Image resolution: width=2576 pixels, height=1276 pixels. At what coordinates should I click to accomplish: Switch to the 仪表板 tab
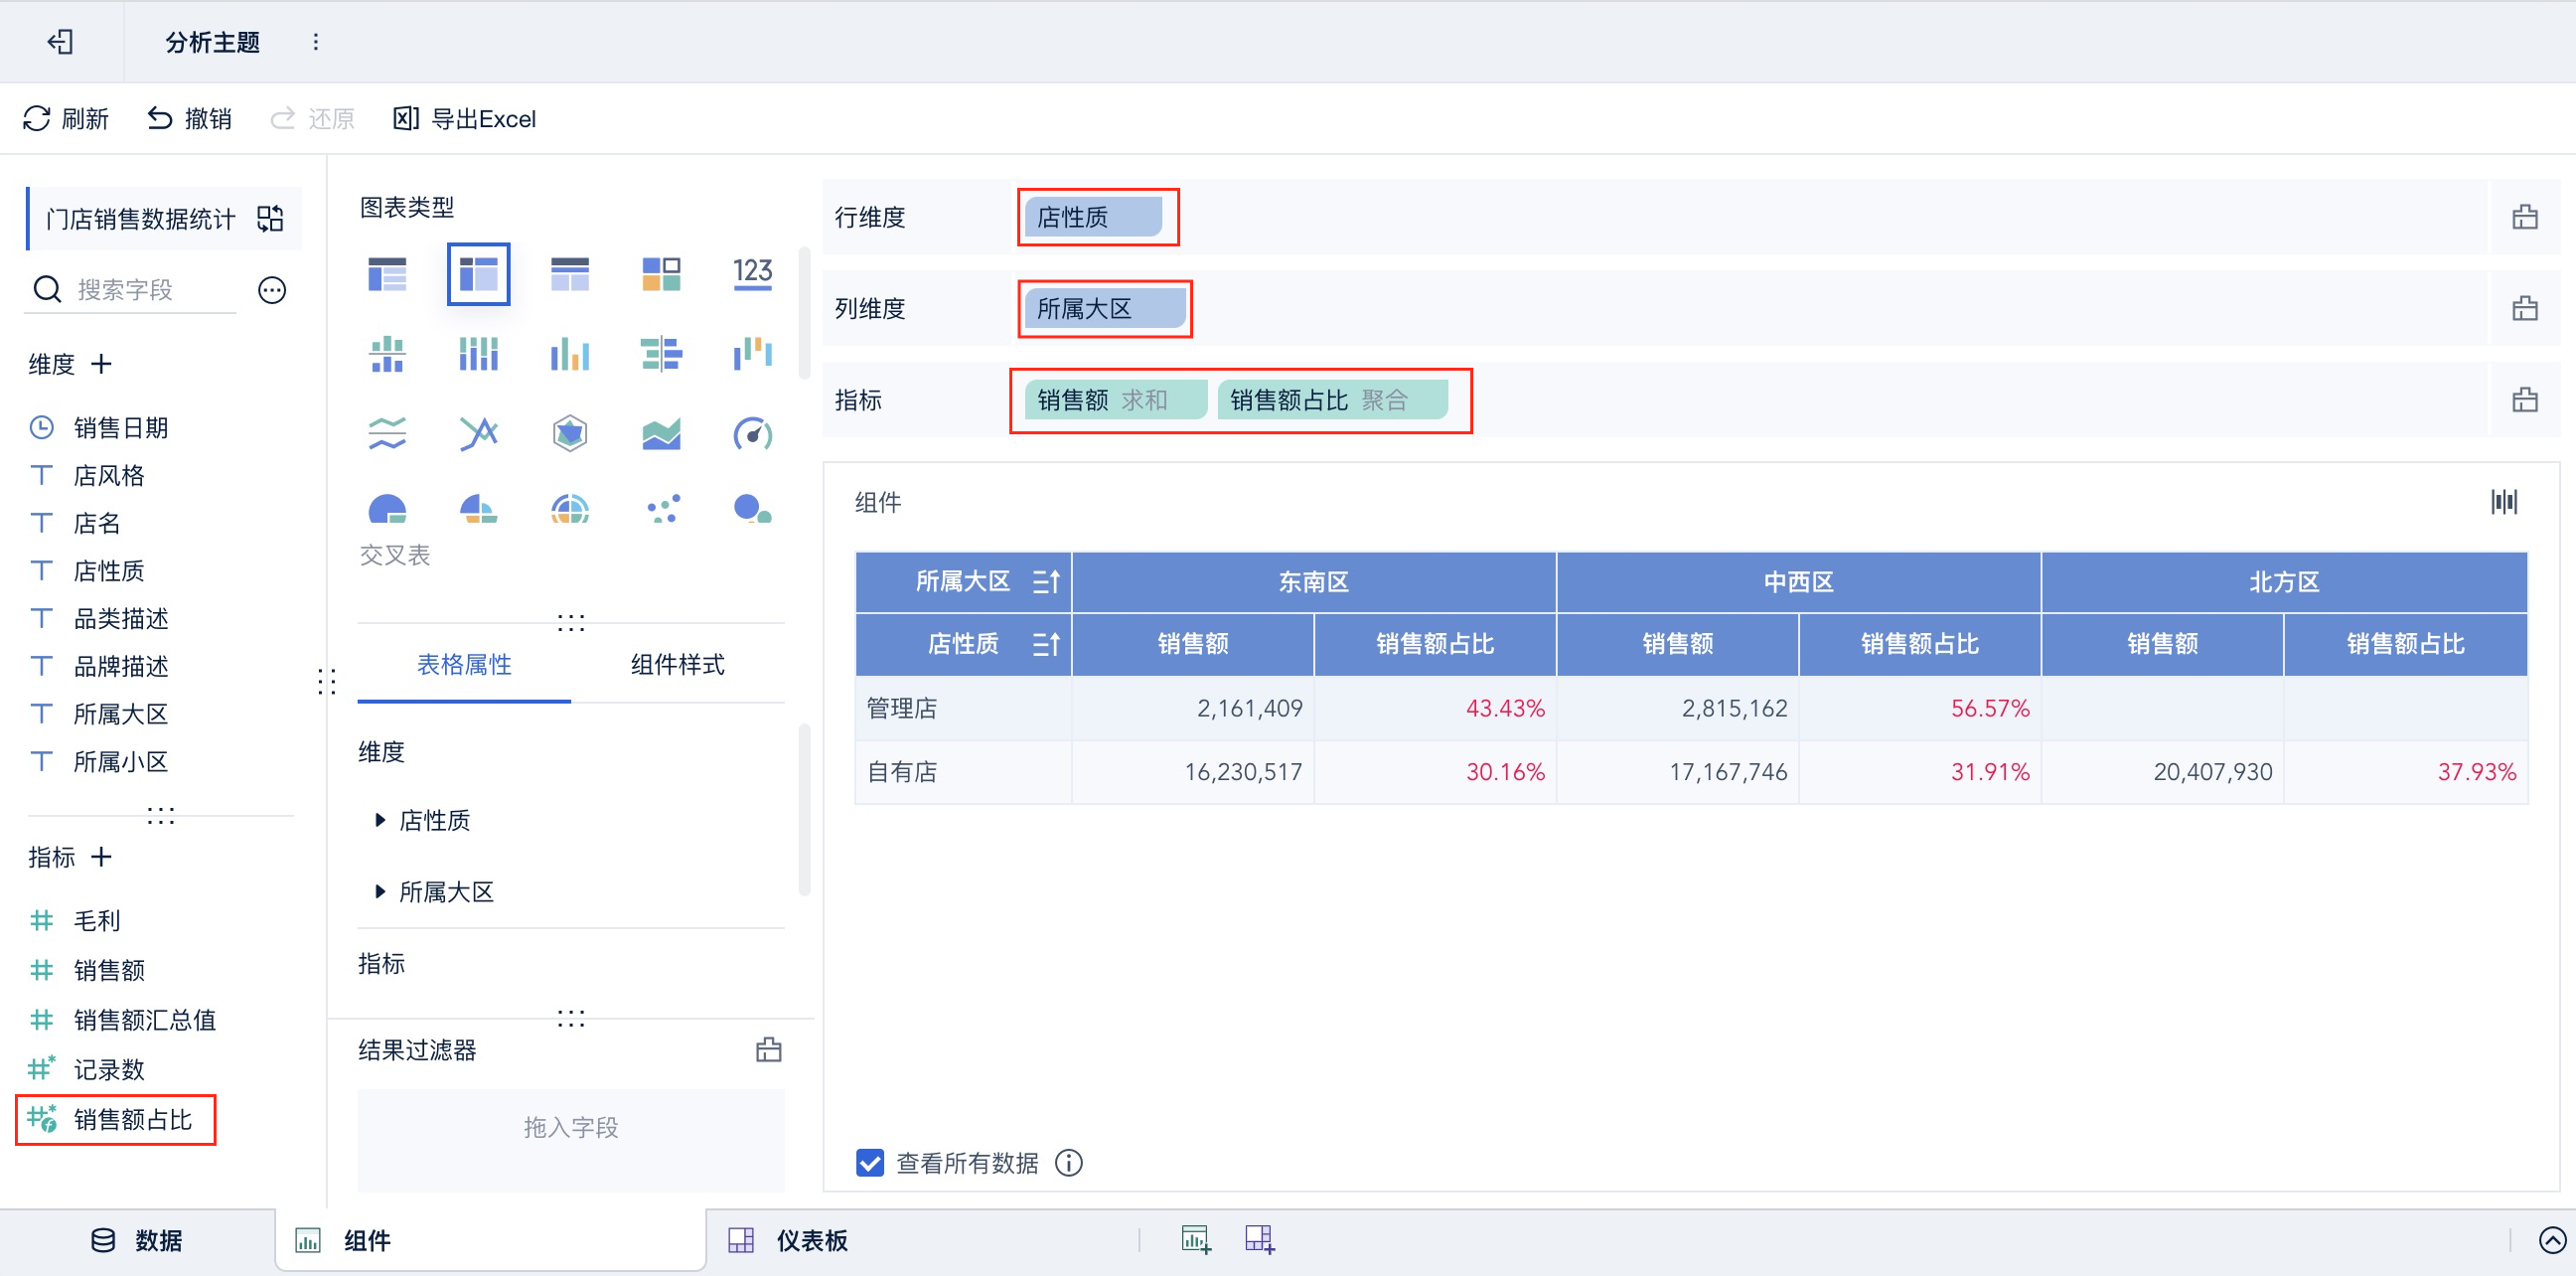click(x=810, y=1240)
